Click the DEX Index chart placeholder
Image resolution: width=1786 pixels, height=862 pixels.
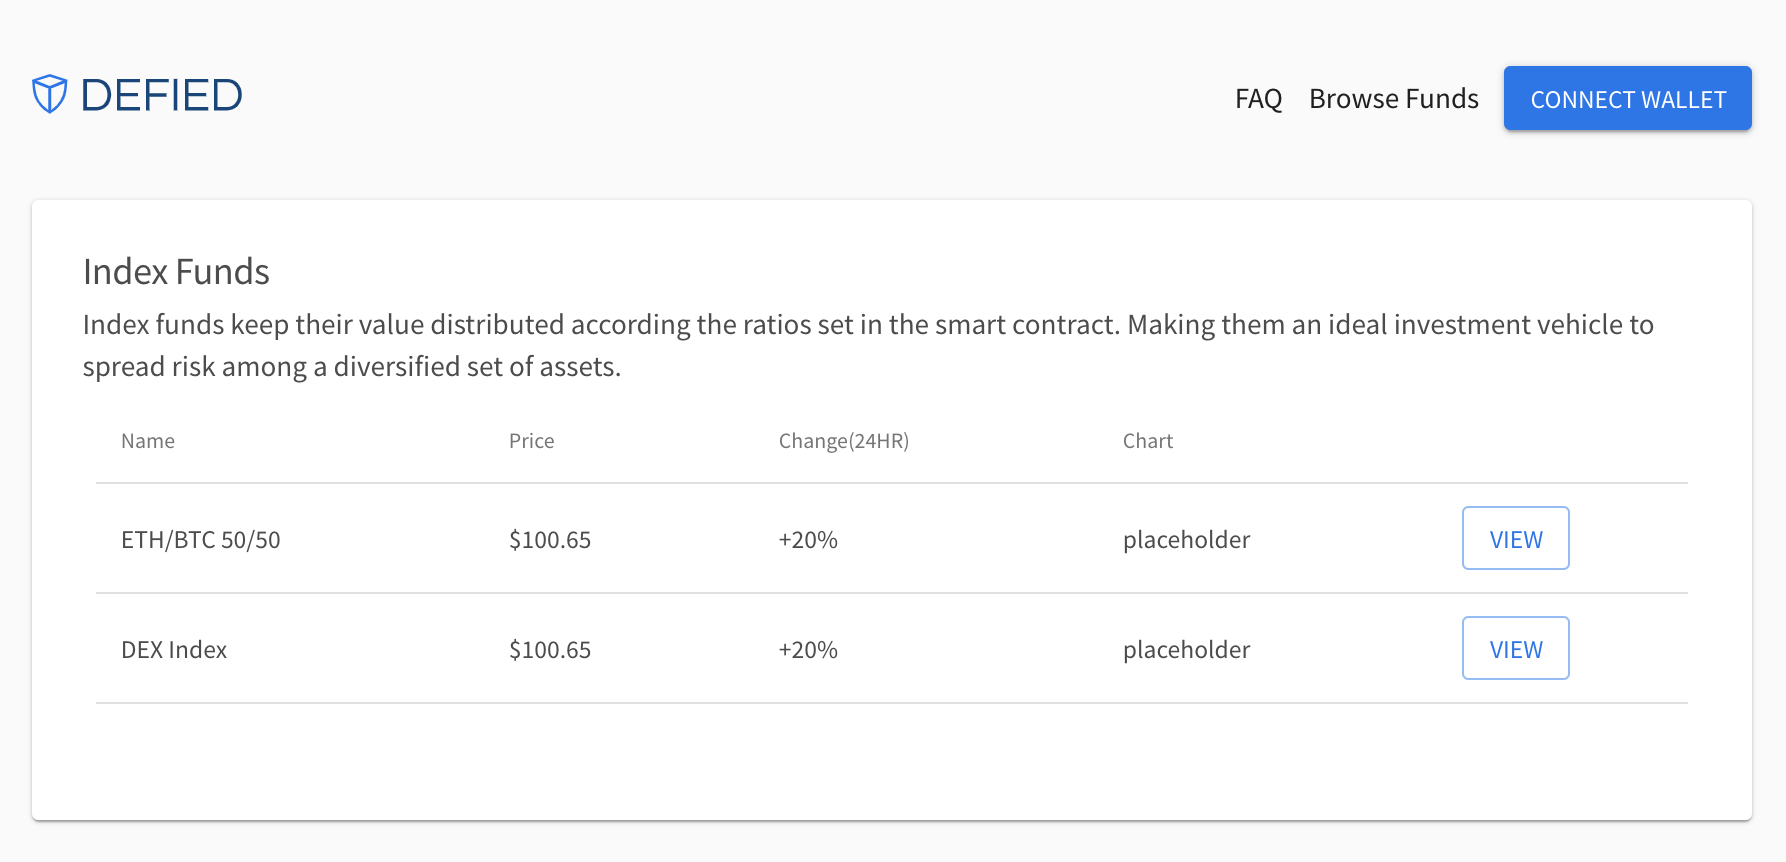(1186, 650)
